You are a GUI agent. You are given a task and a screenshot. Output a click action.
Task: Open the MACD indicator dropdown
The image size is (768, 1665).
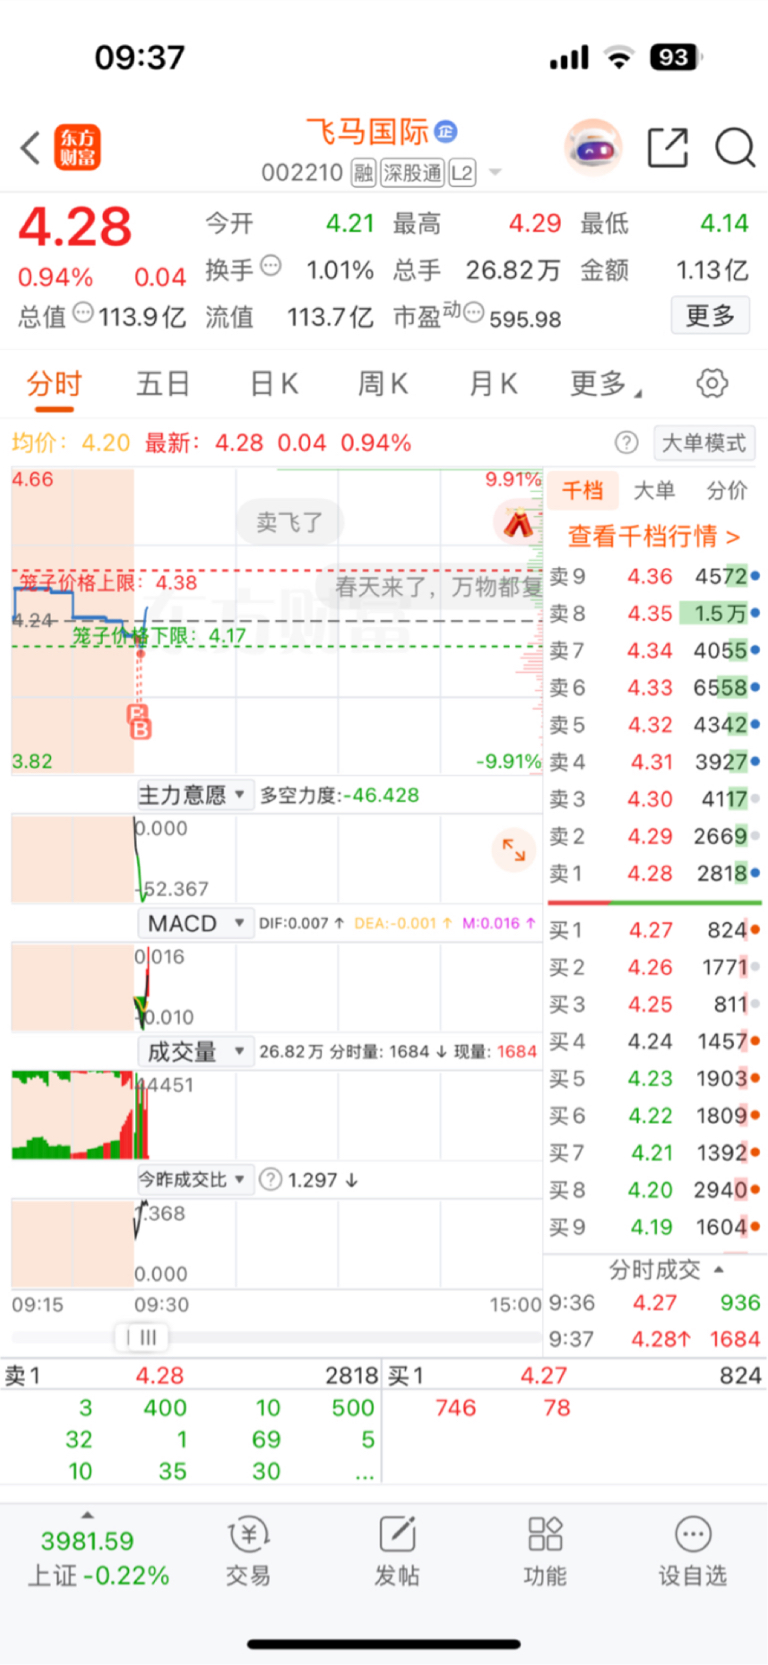point(194,923)
